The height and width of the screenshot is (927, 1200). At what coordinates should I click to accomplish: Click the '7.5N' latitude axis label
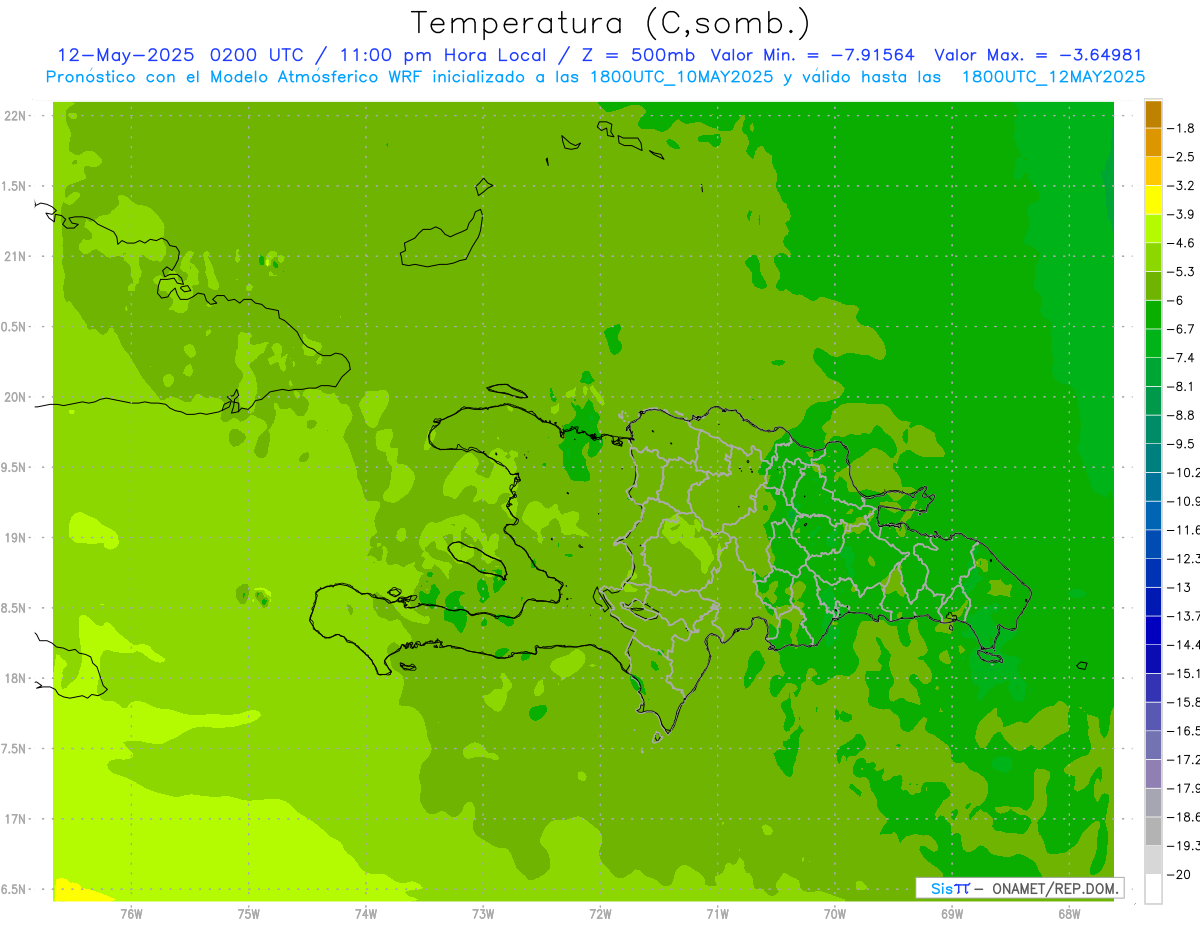[13, 749]
